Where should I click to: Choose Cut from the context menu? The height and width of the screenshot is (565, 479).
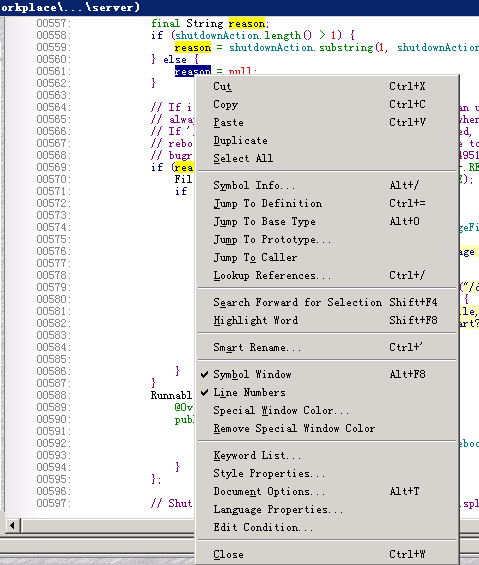[x=327, y=86]
